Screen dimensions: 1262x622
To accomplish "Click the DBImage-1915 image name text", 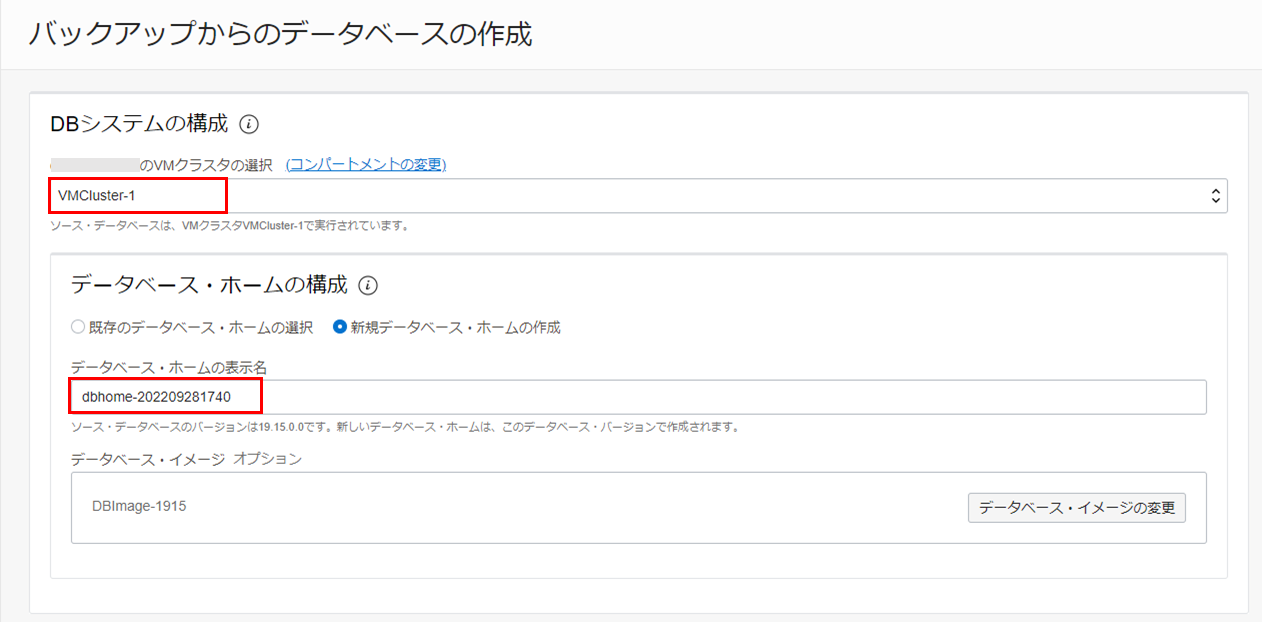I will tap(138, 506).
